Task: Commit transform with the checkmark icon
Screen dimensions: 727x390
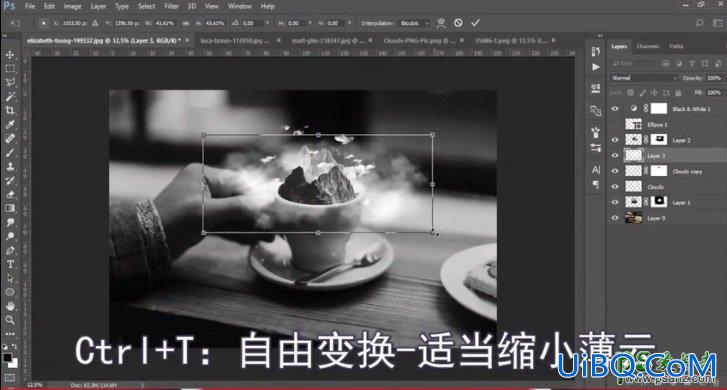Action: point(475,23)
